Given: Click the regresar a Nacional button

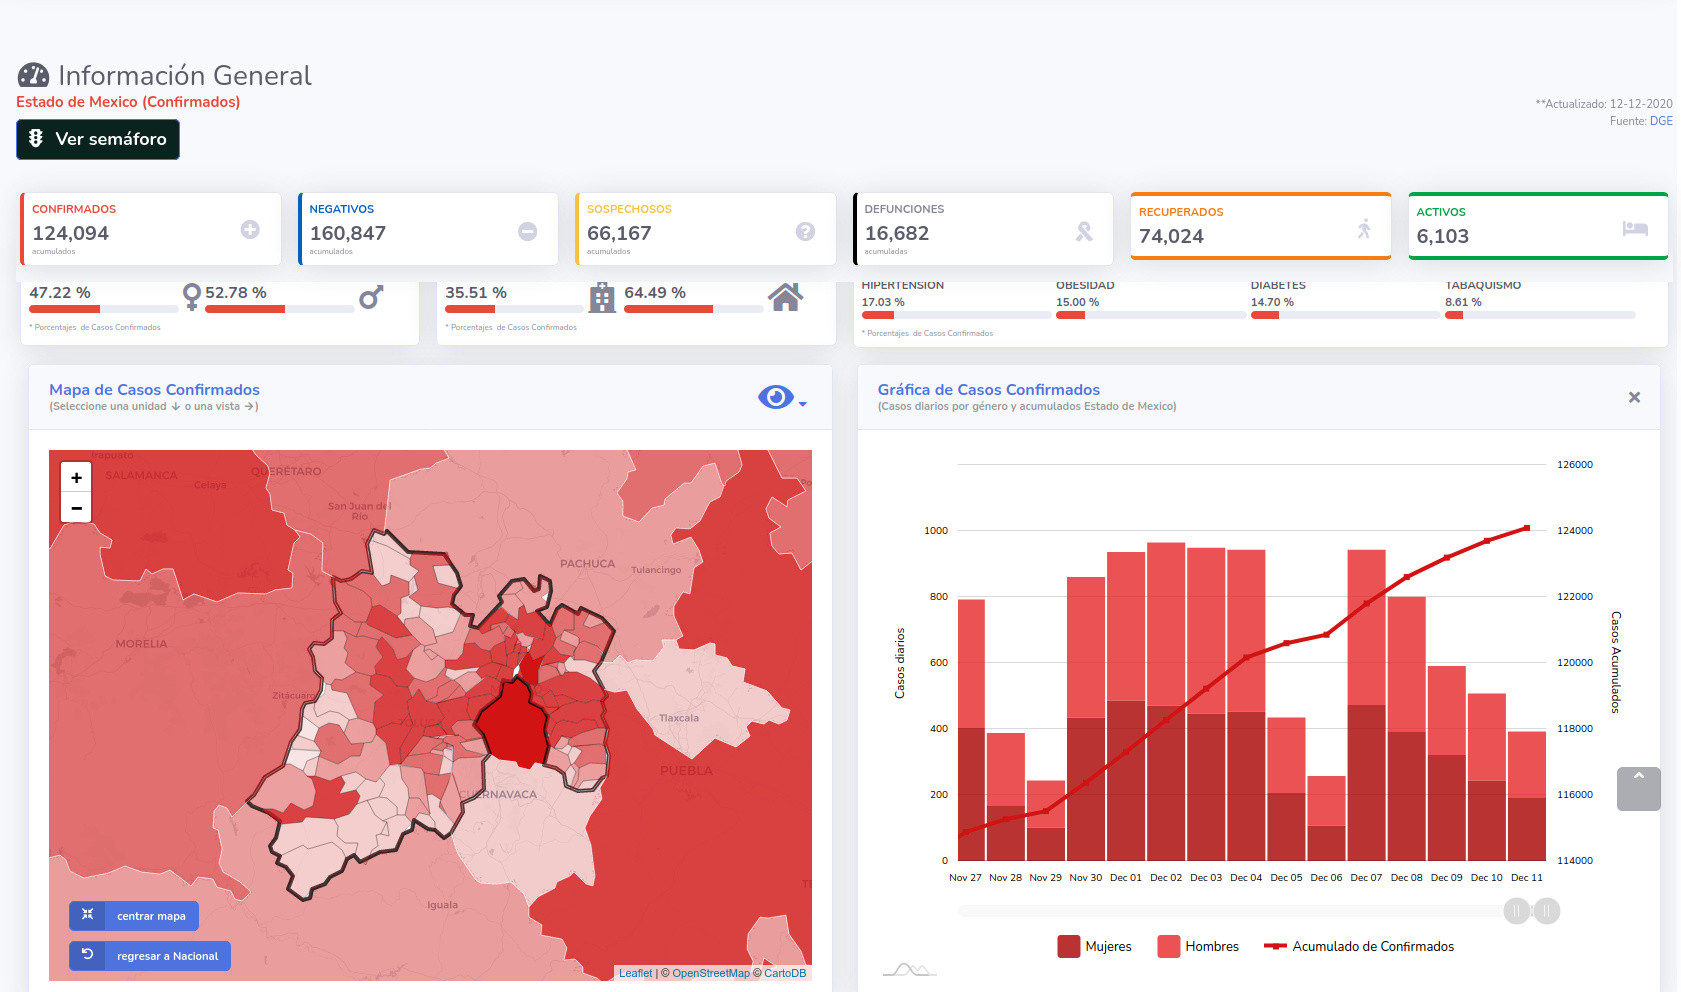Looking at the screenshot, I should pos(150,956).
